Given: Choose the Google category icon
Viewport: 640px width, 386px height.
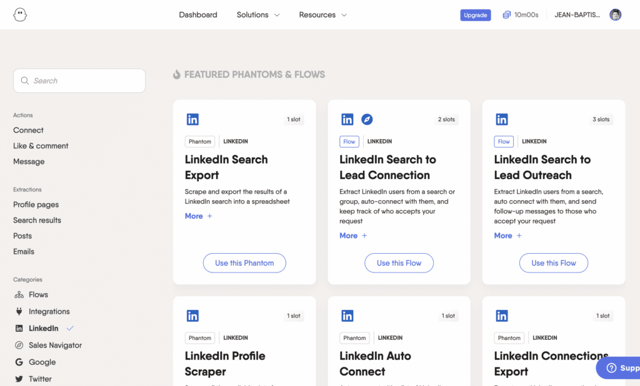Looking at the screenshot, I should (19, 362).
